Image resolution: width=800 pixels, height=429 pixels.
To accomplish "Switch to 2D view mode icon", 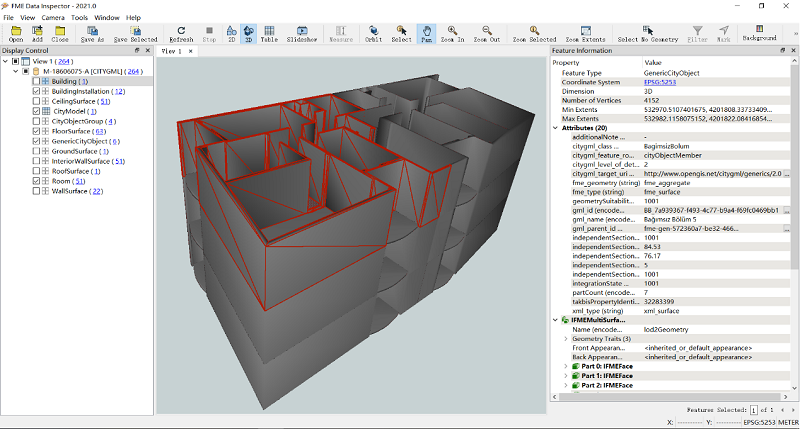I will 232,34.
